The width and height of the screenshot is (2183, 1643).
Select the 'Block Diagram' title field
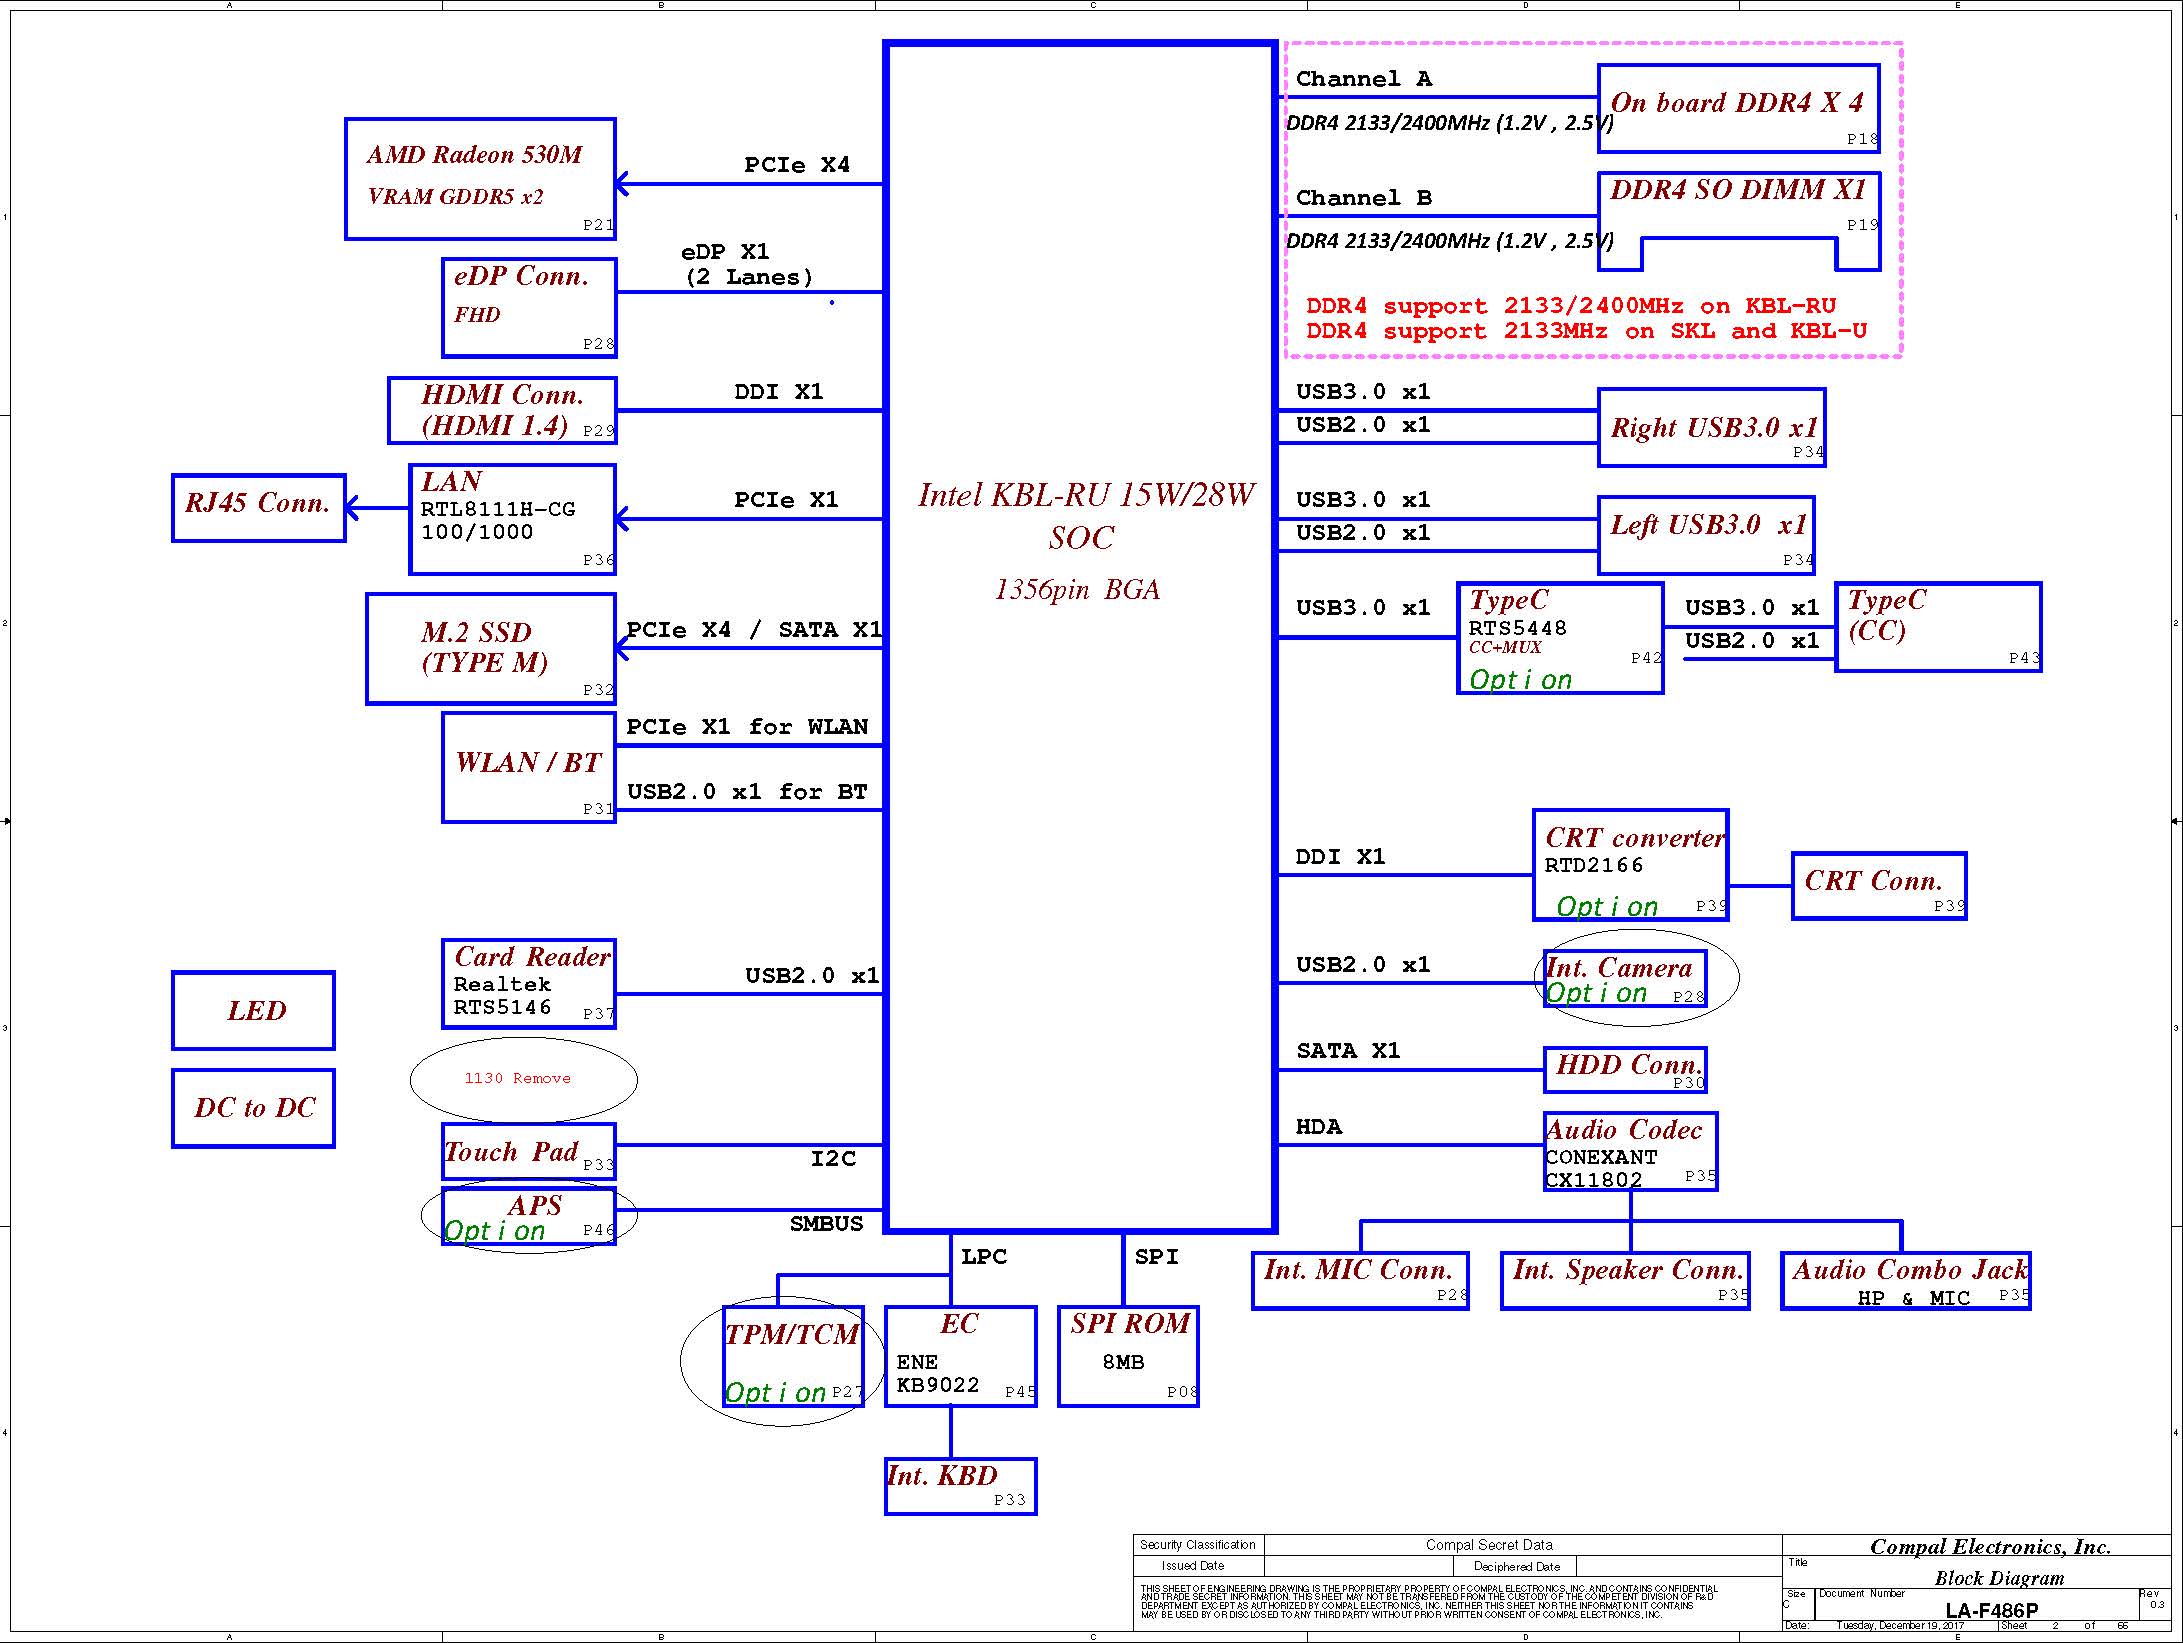tap(1999, 1578)
